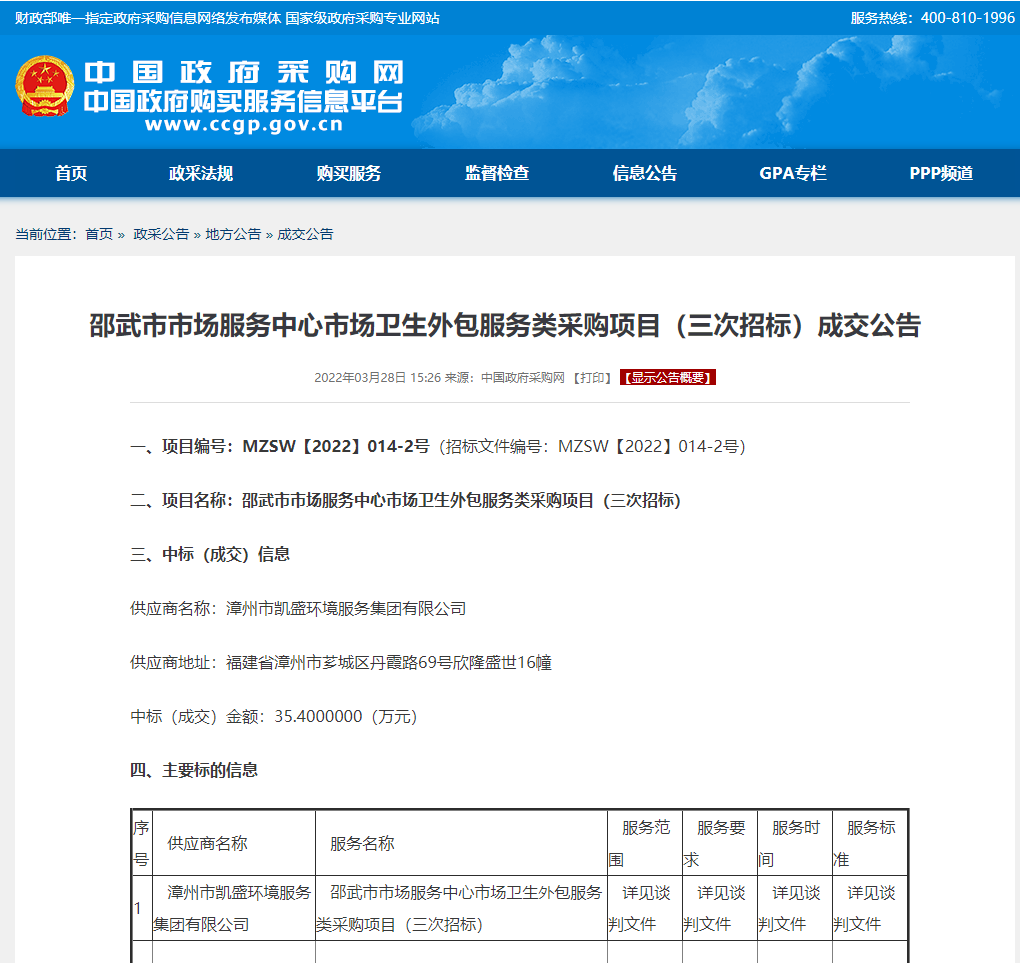Click the 中国政府购买服务信息平台 subtitle
Screen dimensions: 1020x963
click(x=244, y=102)
